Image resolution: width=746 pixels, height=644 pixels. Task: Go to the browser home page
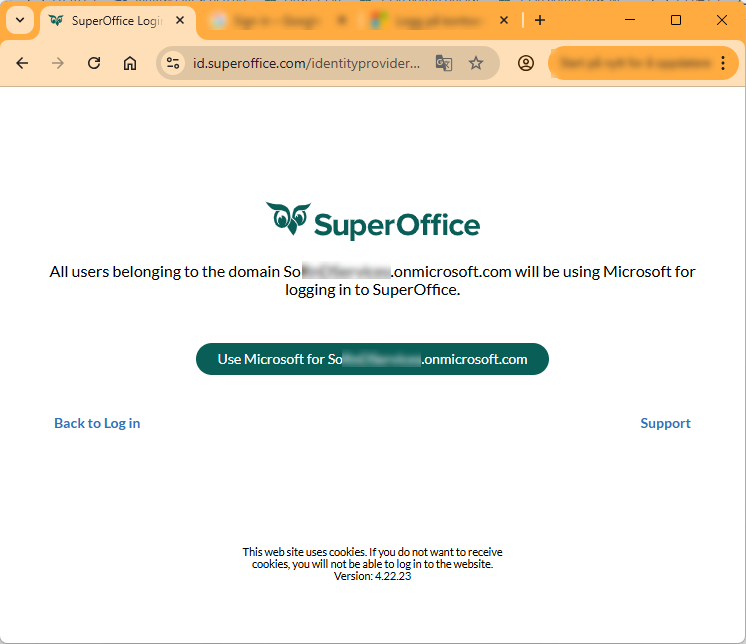(x=130, y=63)
